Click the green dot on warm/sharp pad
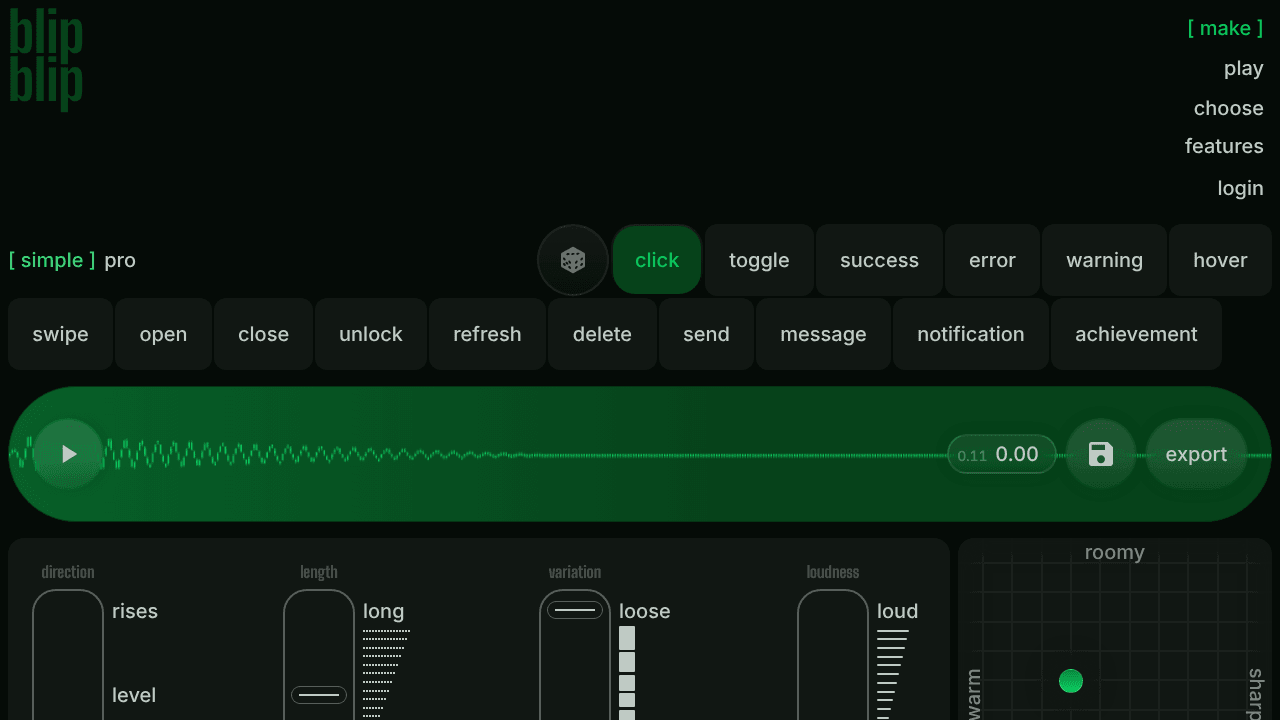1280x720 pixels. (x=1071, y=681)
